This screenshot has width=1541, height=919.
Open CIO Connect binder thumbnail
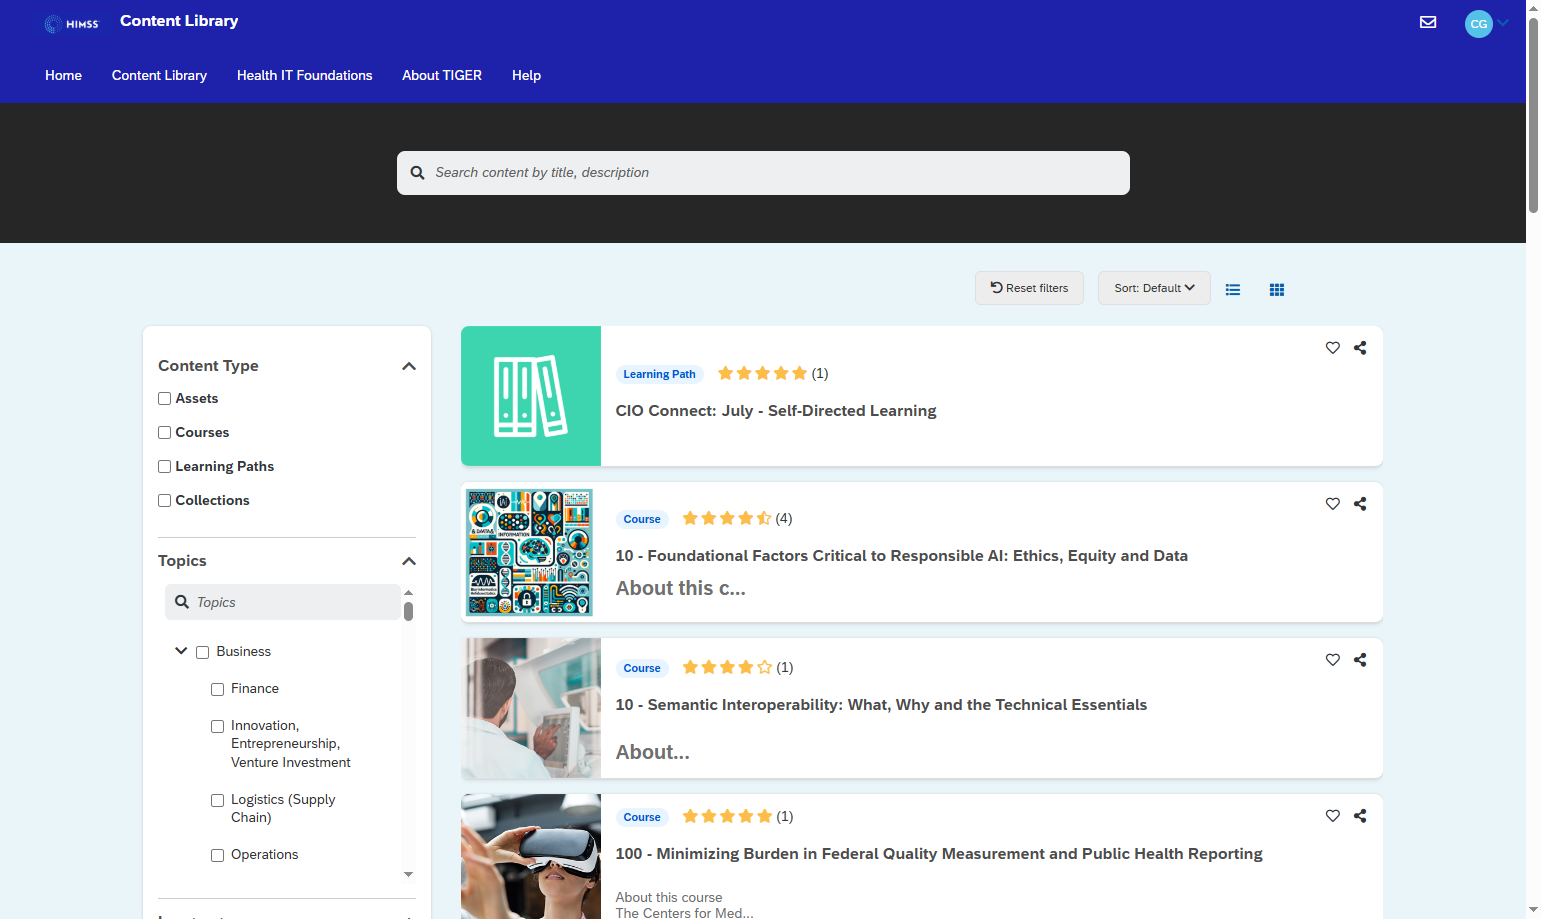531,396
